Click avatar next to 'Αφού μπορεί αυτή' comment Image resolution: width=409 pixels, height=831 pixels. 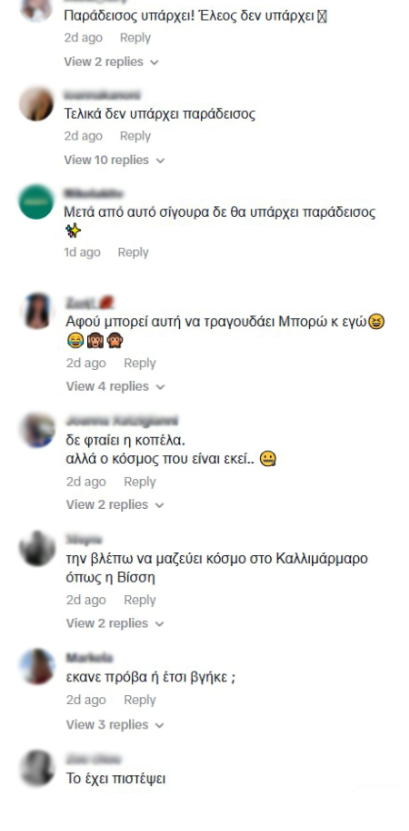[37, 311]
